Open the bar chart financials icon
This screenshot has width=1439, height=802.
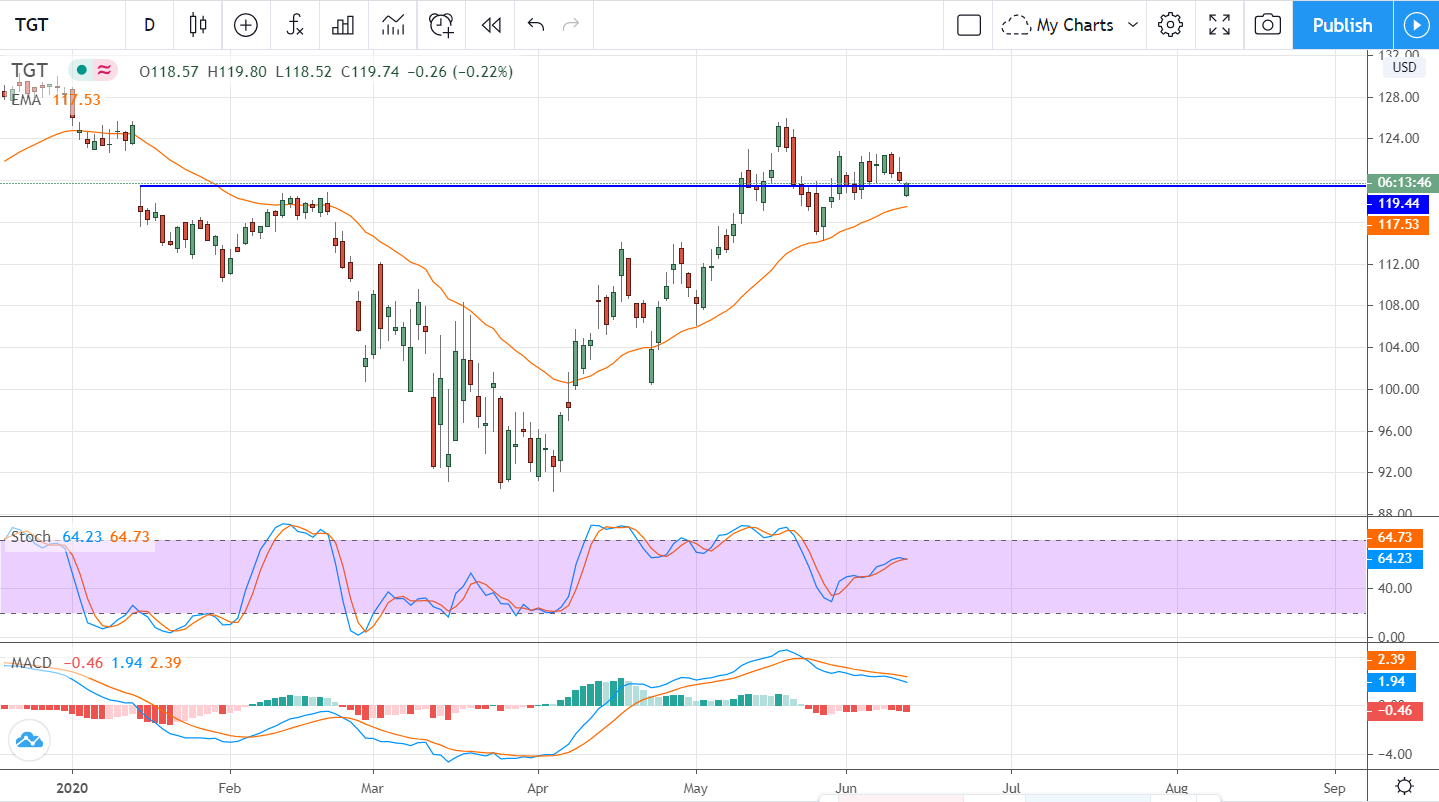343,25
